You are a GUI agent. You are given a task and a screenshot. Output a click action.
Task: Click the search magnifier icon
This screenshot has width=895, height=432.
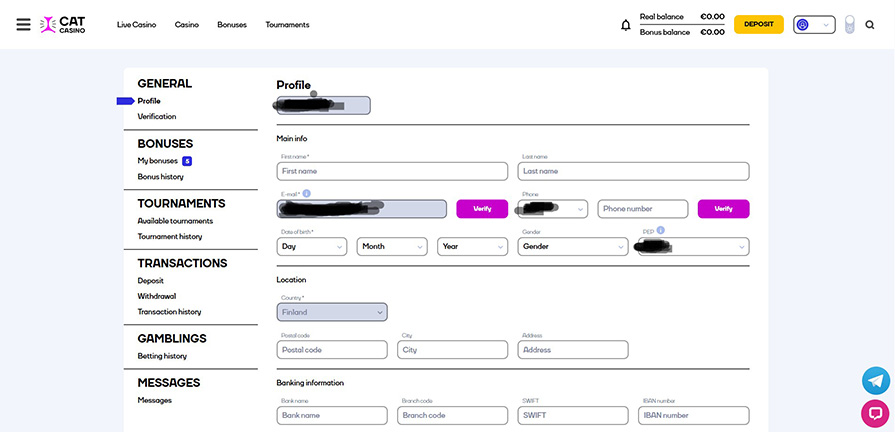tap(870, 24)
